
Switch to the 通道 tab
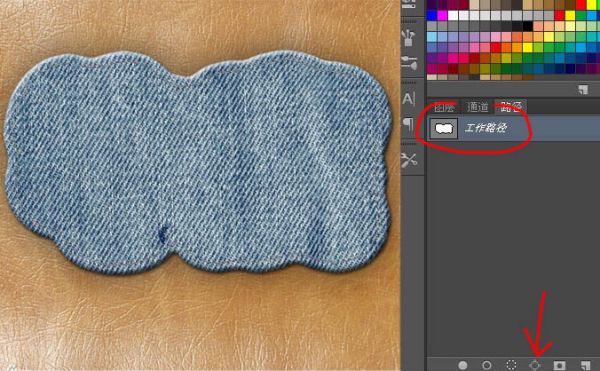tap(477, 107)
